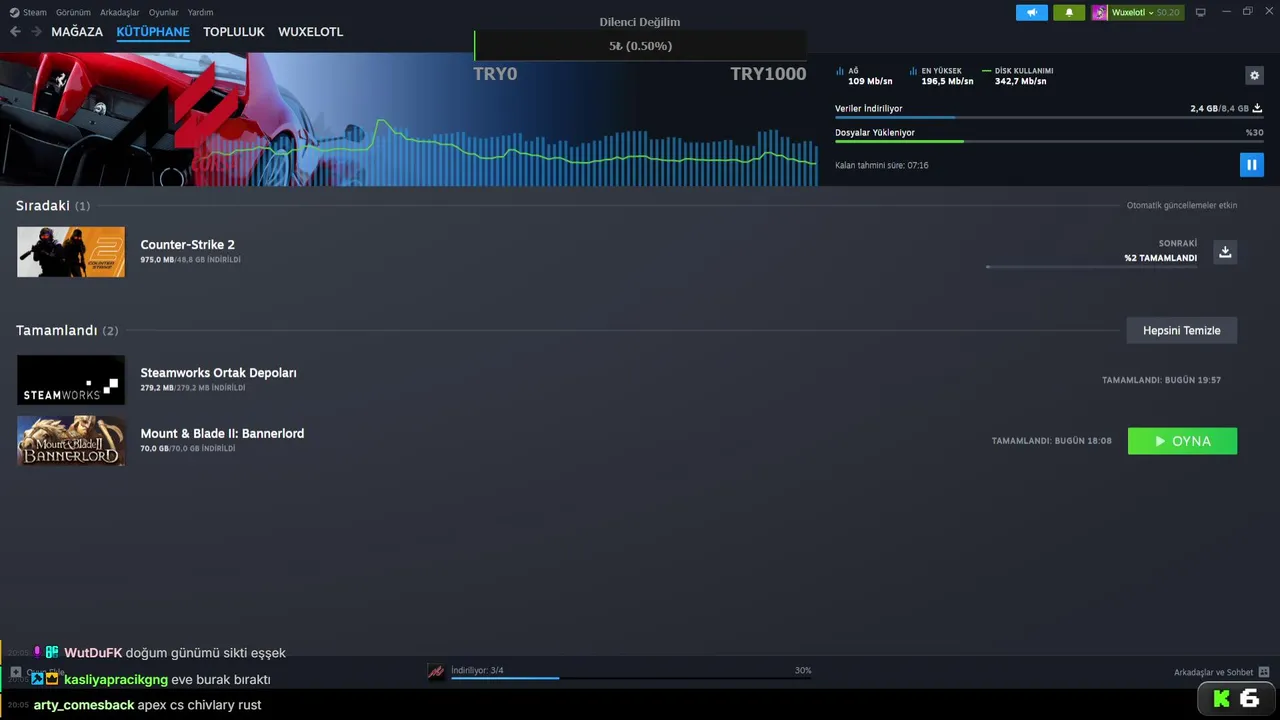Open download settings gear icon
The image size is (1280, 720).
coord(1254,75)
